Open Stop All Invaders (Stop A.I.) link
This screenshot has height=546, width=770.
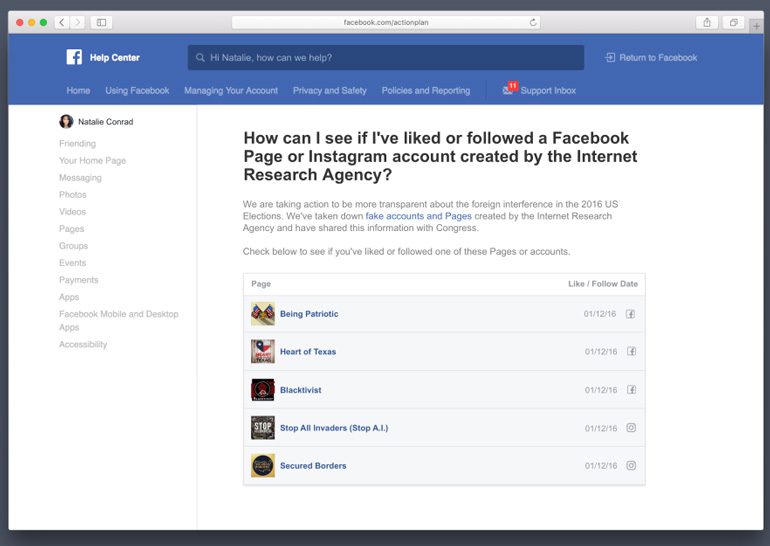click(334, 428)
